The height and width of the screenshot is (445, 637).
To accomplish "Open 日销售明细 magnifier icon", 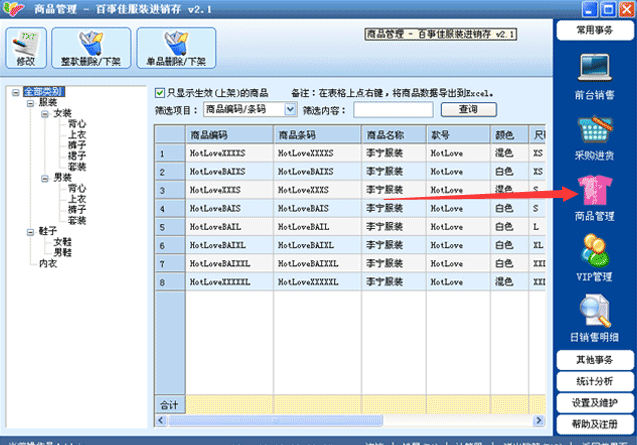I will pos(595,311).
